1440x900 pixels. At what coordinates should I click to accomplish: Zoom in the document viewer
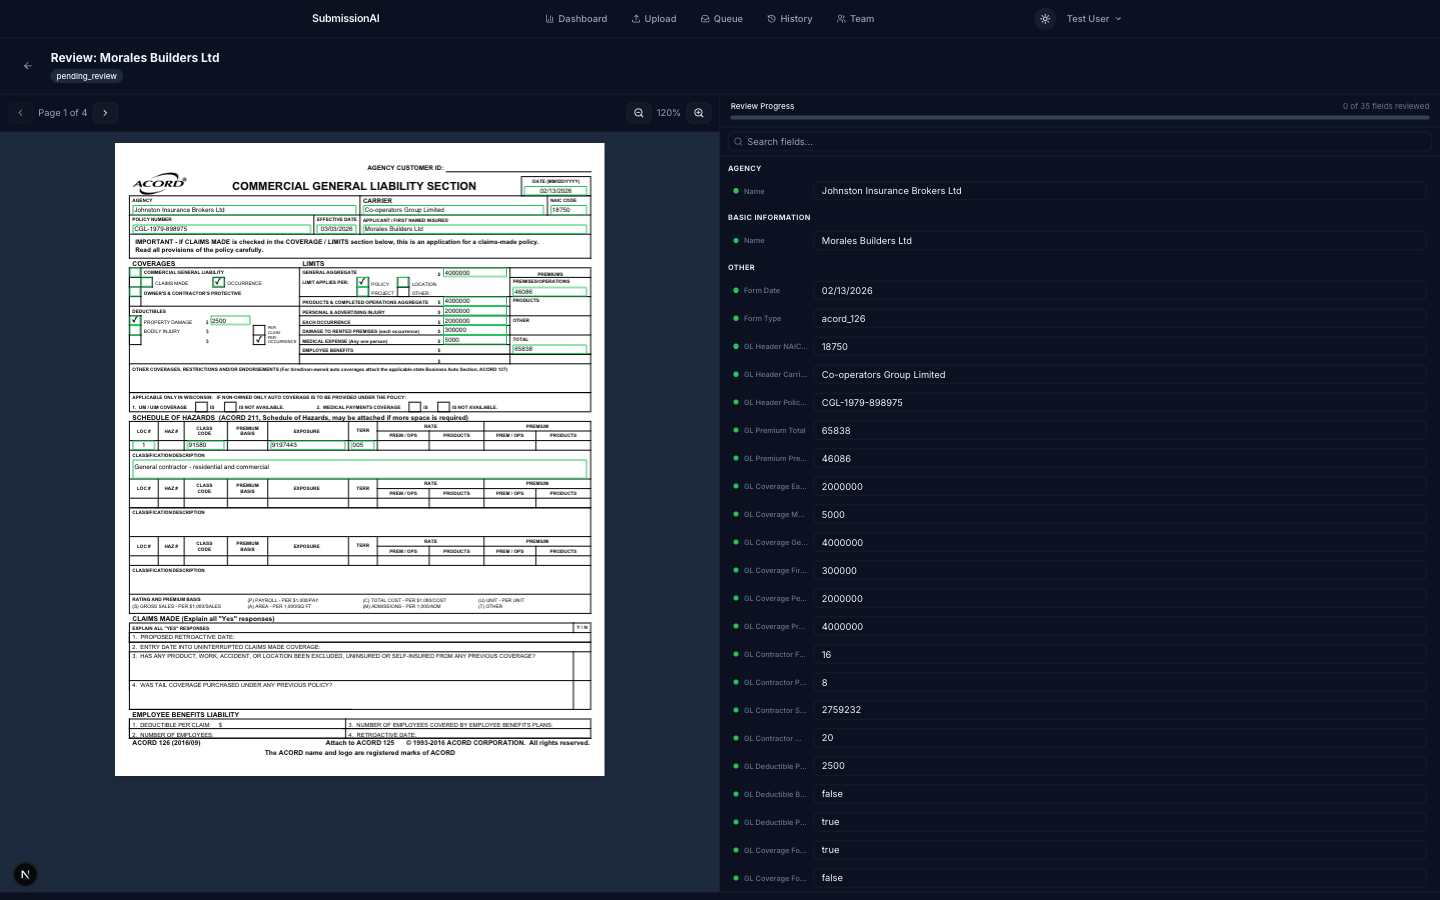699,113
